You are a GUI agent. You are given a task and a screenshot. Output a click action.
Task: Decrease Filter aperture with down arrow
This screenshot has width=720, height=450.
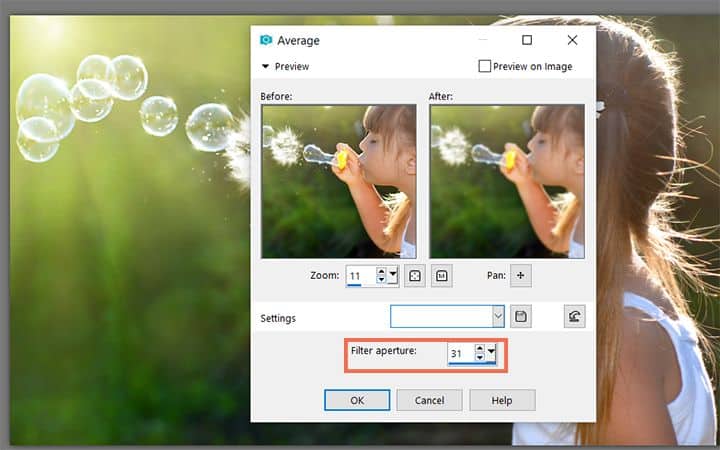[479, 357]
